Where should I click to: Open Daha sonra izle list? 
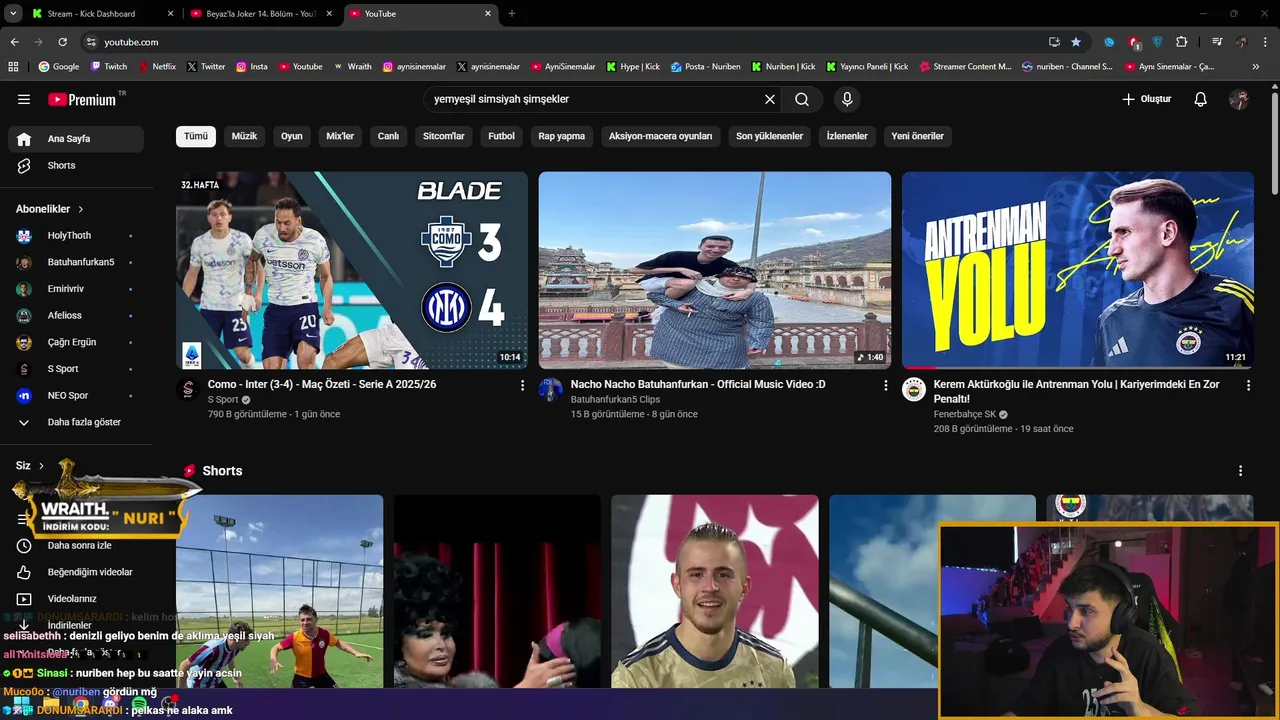[76, 545]
